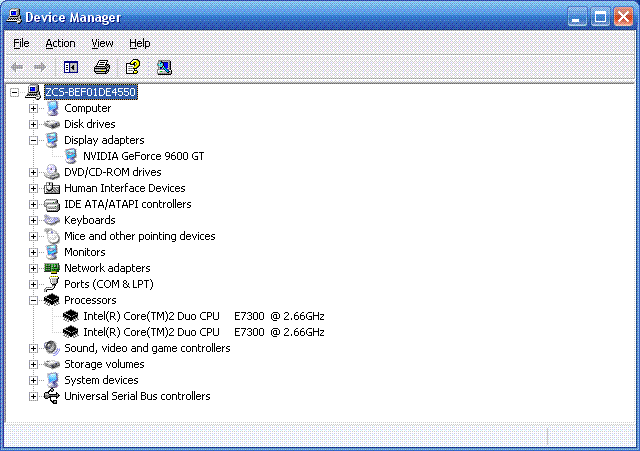Collapse the ZCS-BEF01DE4550 root node
Screen dimensions: 640x451
pyautogui.click(x=14, y=92)
